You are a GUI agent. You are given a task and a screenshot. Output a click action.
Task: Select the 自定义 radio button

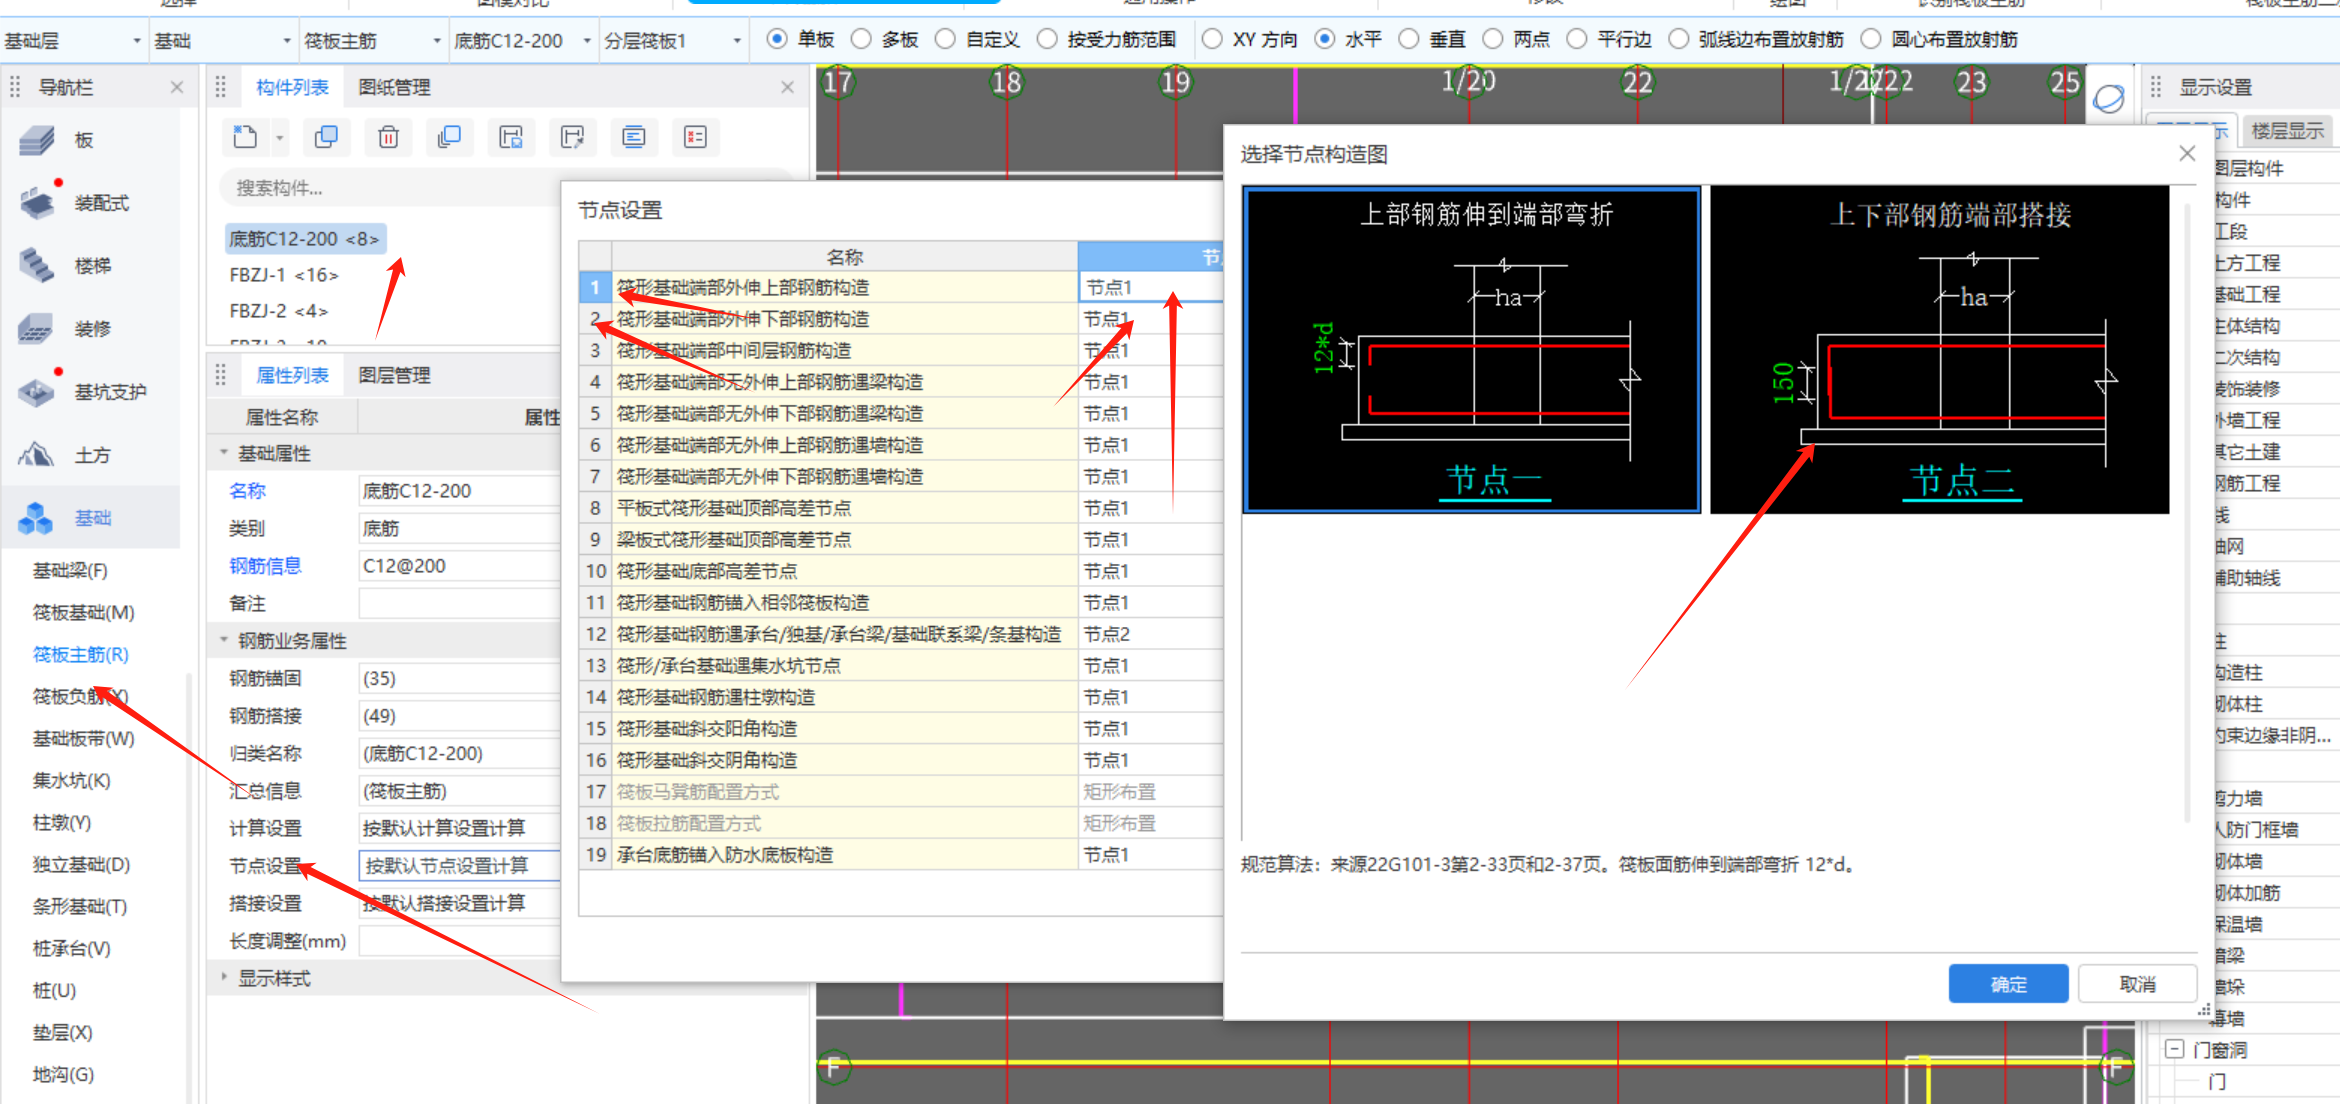(x=945, y=39)
